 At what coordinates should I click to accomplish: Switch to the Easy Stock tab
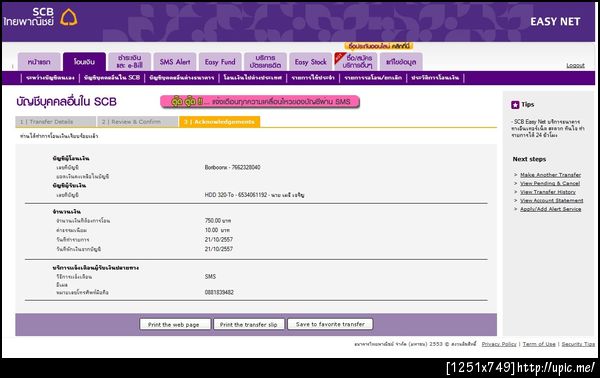point(310,62)
